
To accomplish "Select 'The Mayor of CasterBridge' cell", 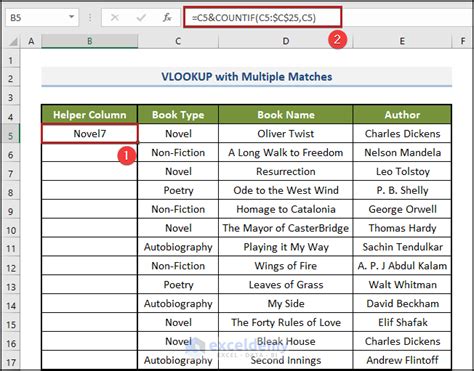I will coord(286,228).
